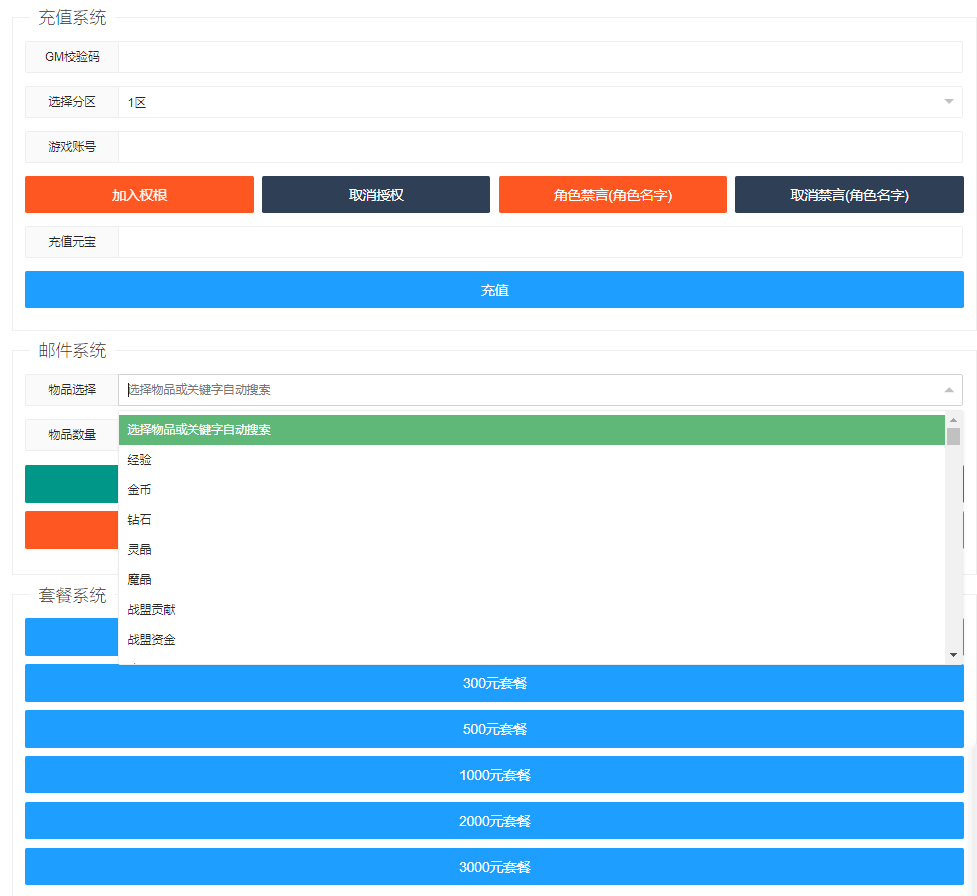Screen dimensions: 977x896
Task: Click the 角色禁言(角色名字) button
Action: 612,195
